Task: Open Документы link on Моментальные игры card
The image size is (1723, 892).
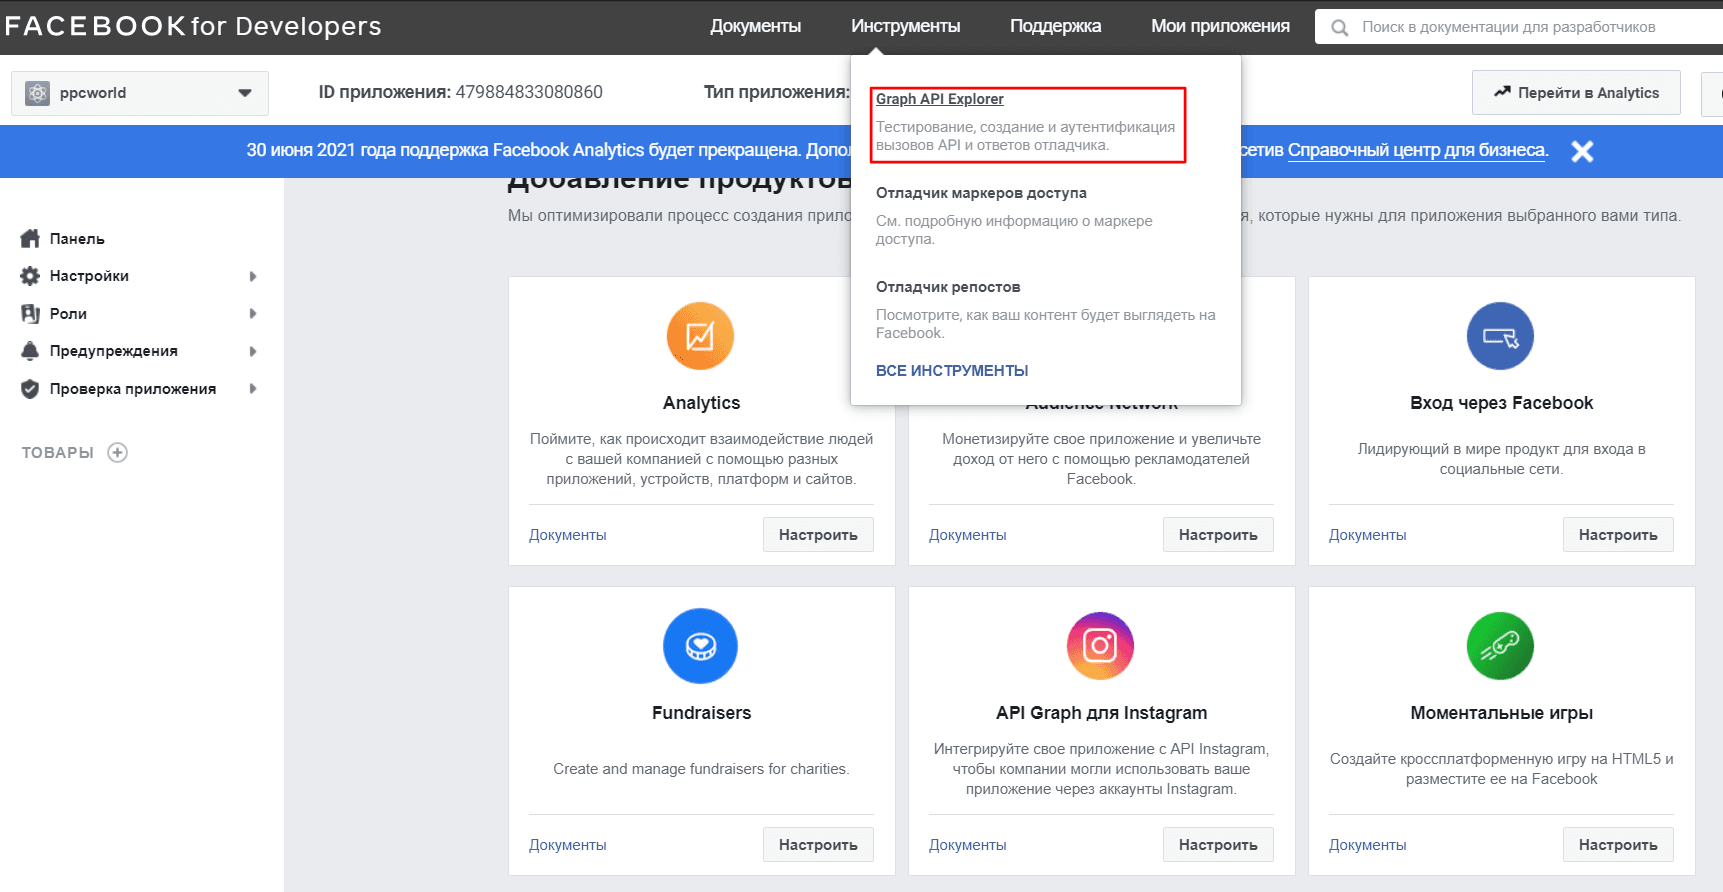Action: (x=1368, y=845)
